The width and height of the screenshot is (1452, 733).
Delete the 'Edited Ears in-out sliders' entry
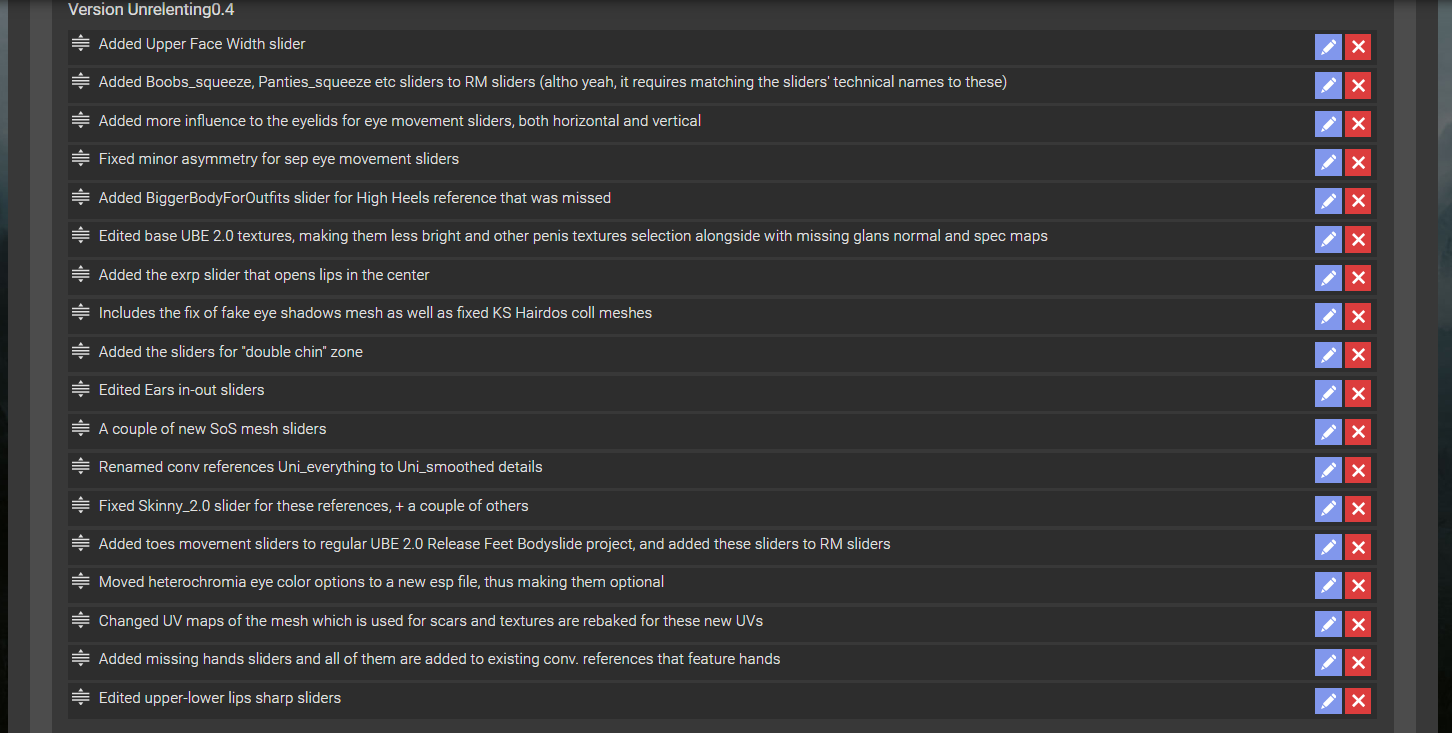(x=1357, y=393)
